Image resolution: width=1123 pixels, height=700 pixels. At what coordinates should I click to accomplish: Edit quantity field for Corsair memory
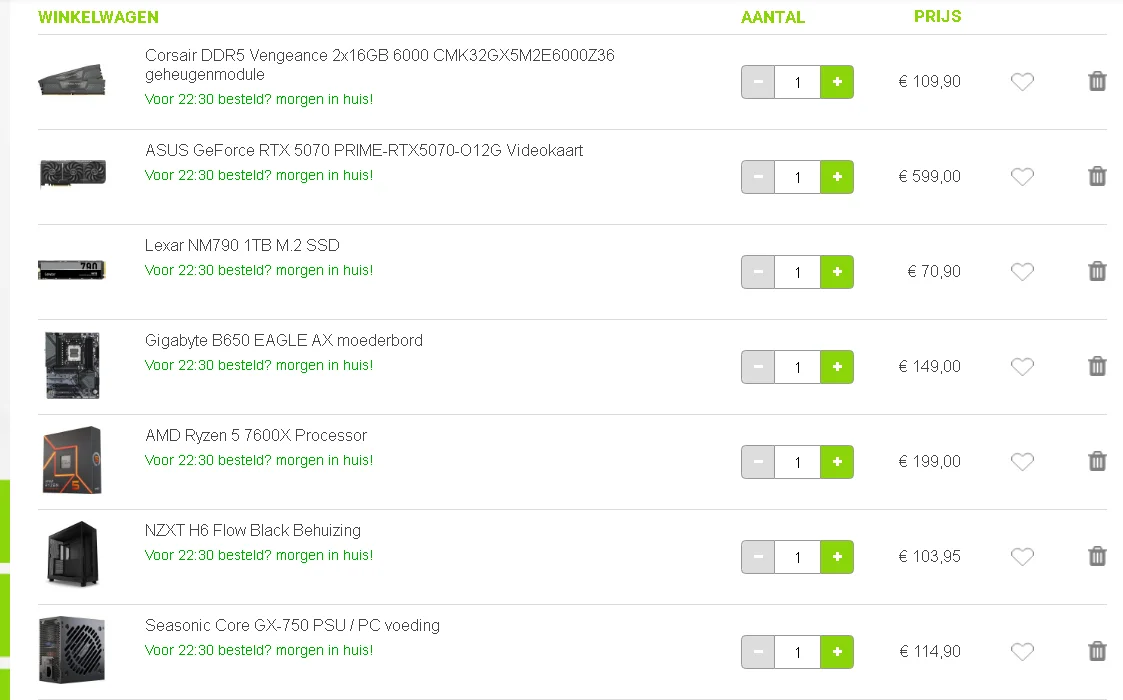click(797, 82)
